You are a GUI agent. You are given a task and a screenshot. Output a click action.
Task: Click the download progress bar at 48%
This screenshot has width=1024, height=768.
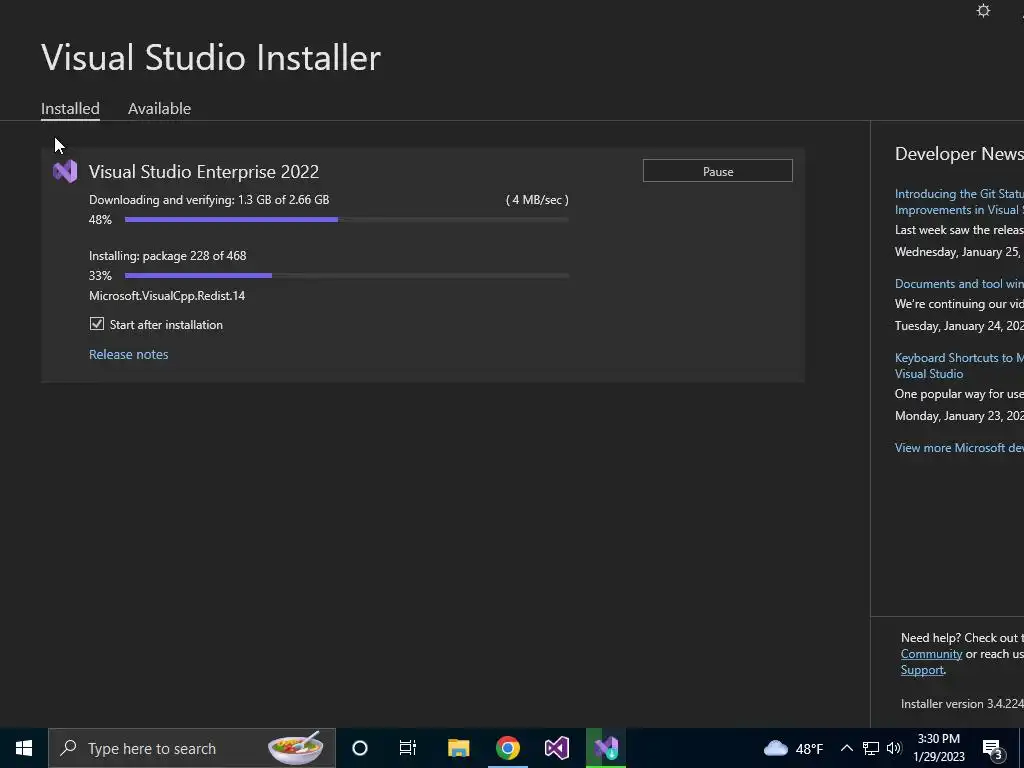[347, 219]
